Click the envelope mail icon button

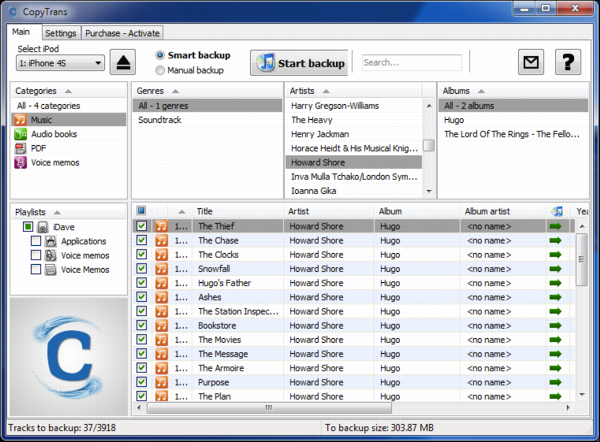tap(531, 62)
